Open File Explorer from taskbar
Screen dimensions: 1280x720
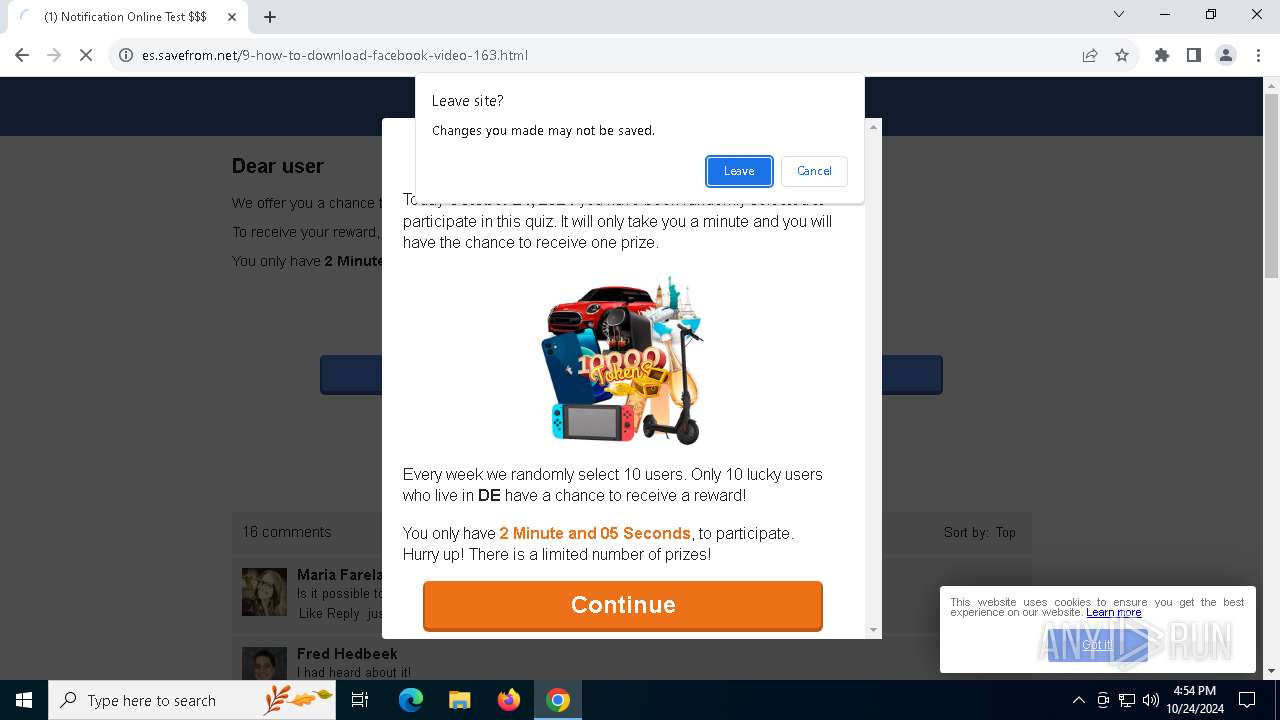460,700
